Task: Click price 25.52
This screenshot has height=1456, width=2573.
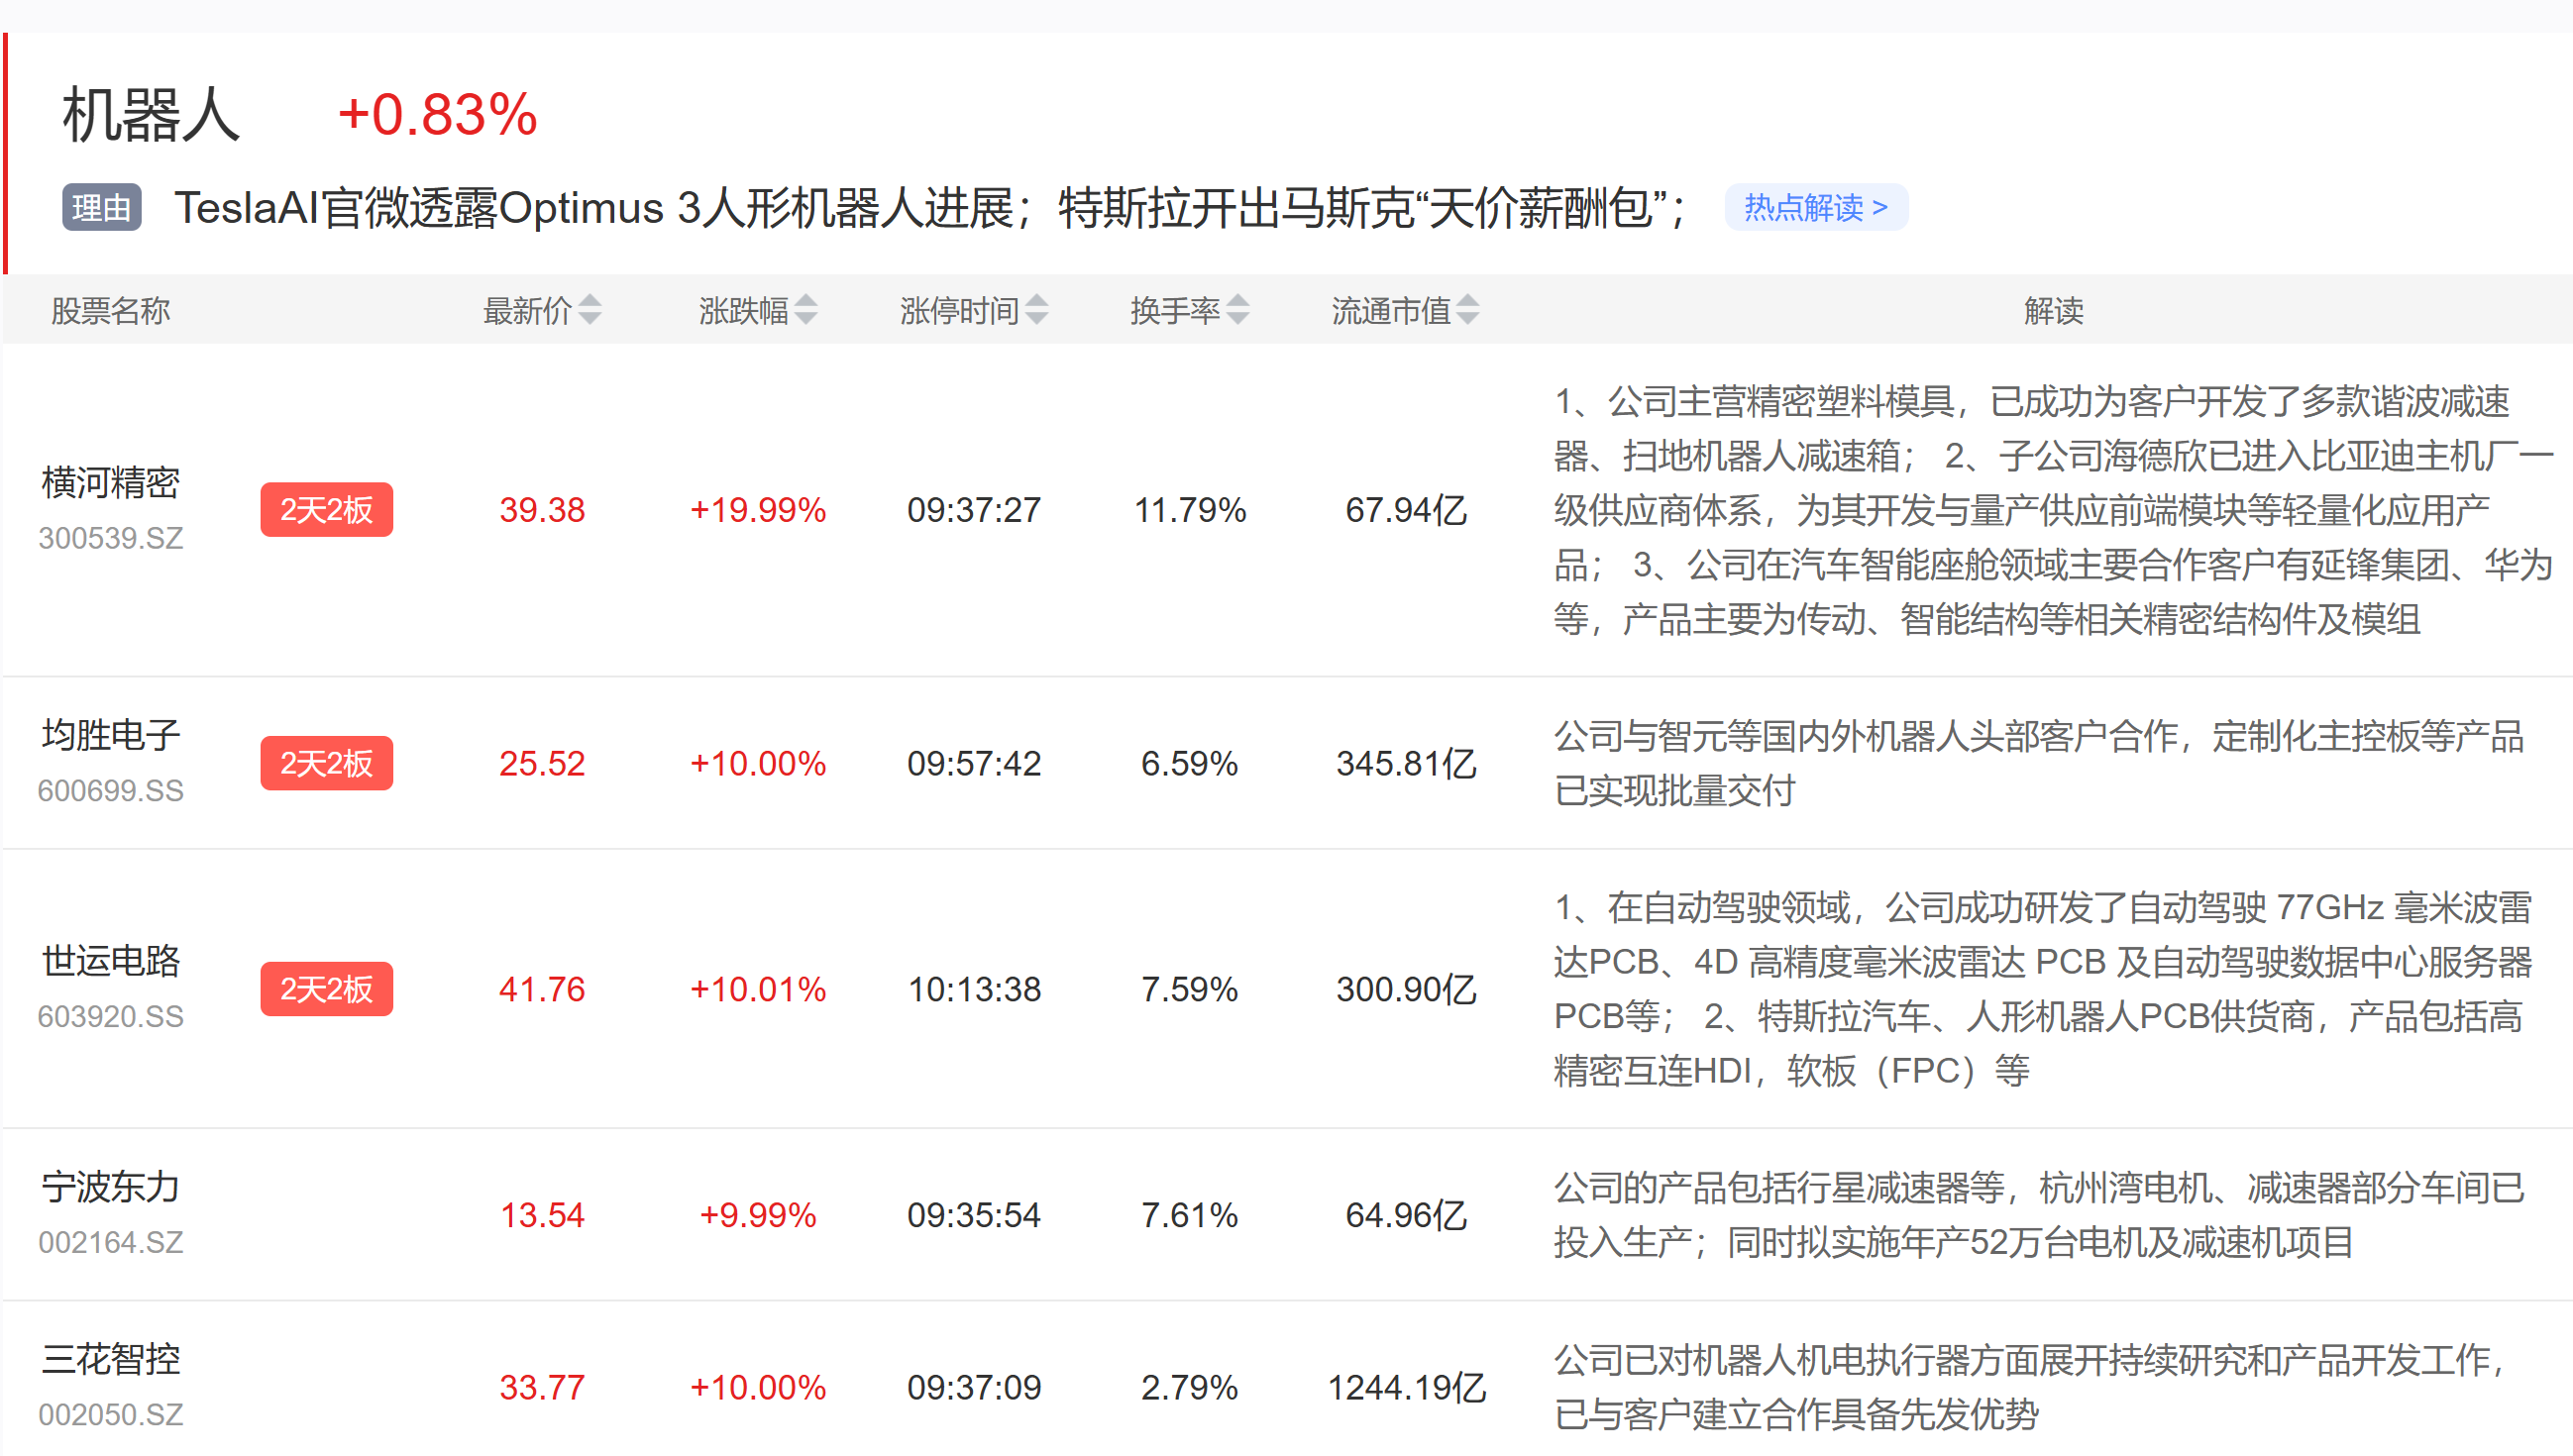Action: [x=542, y=763]
